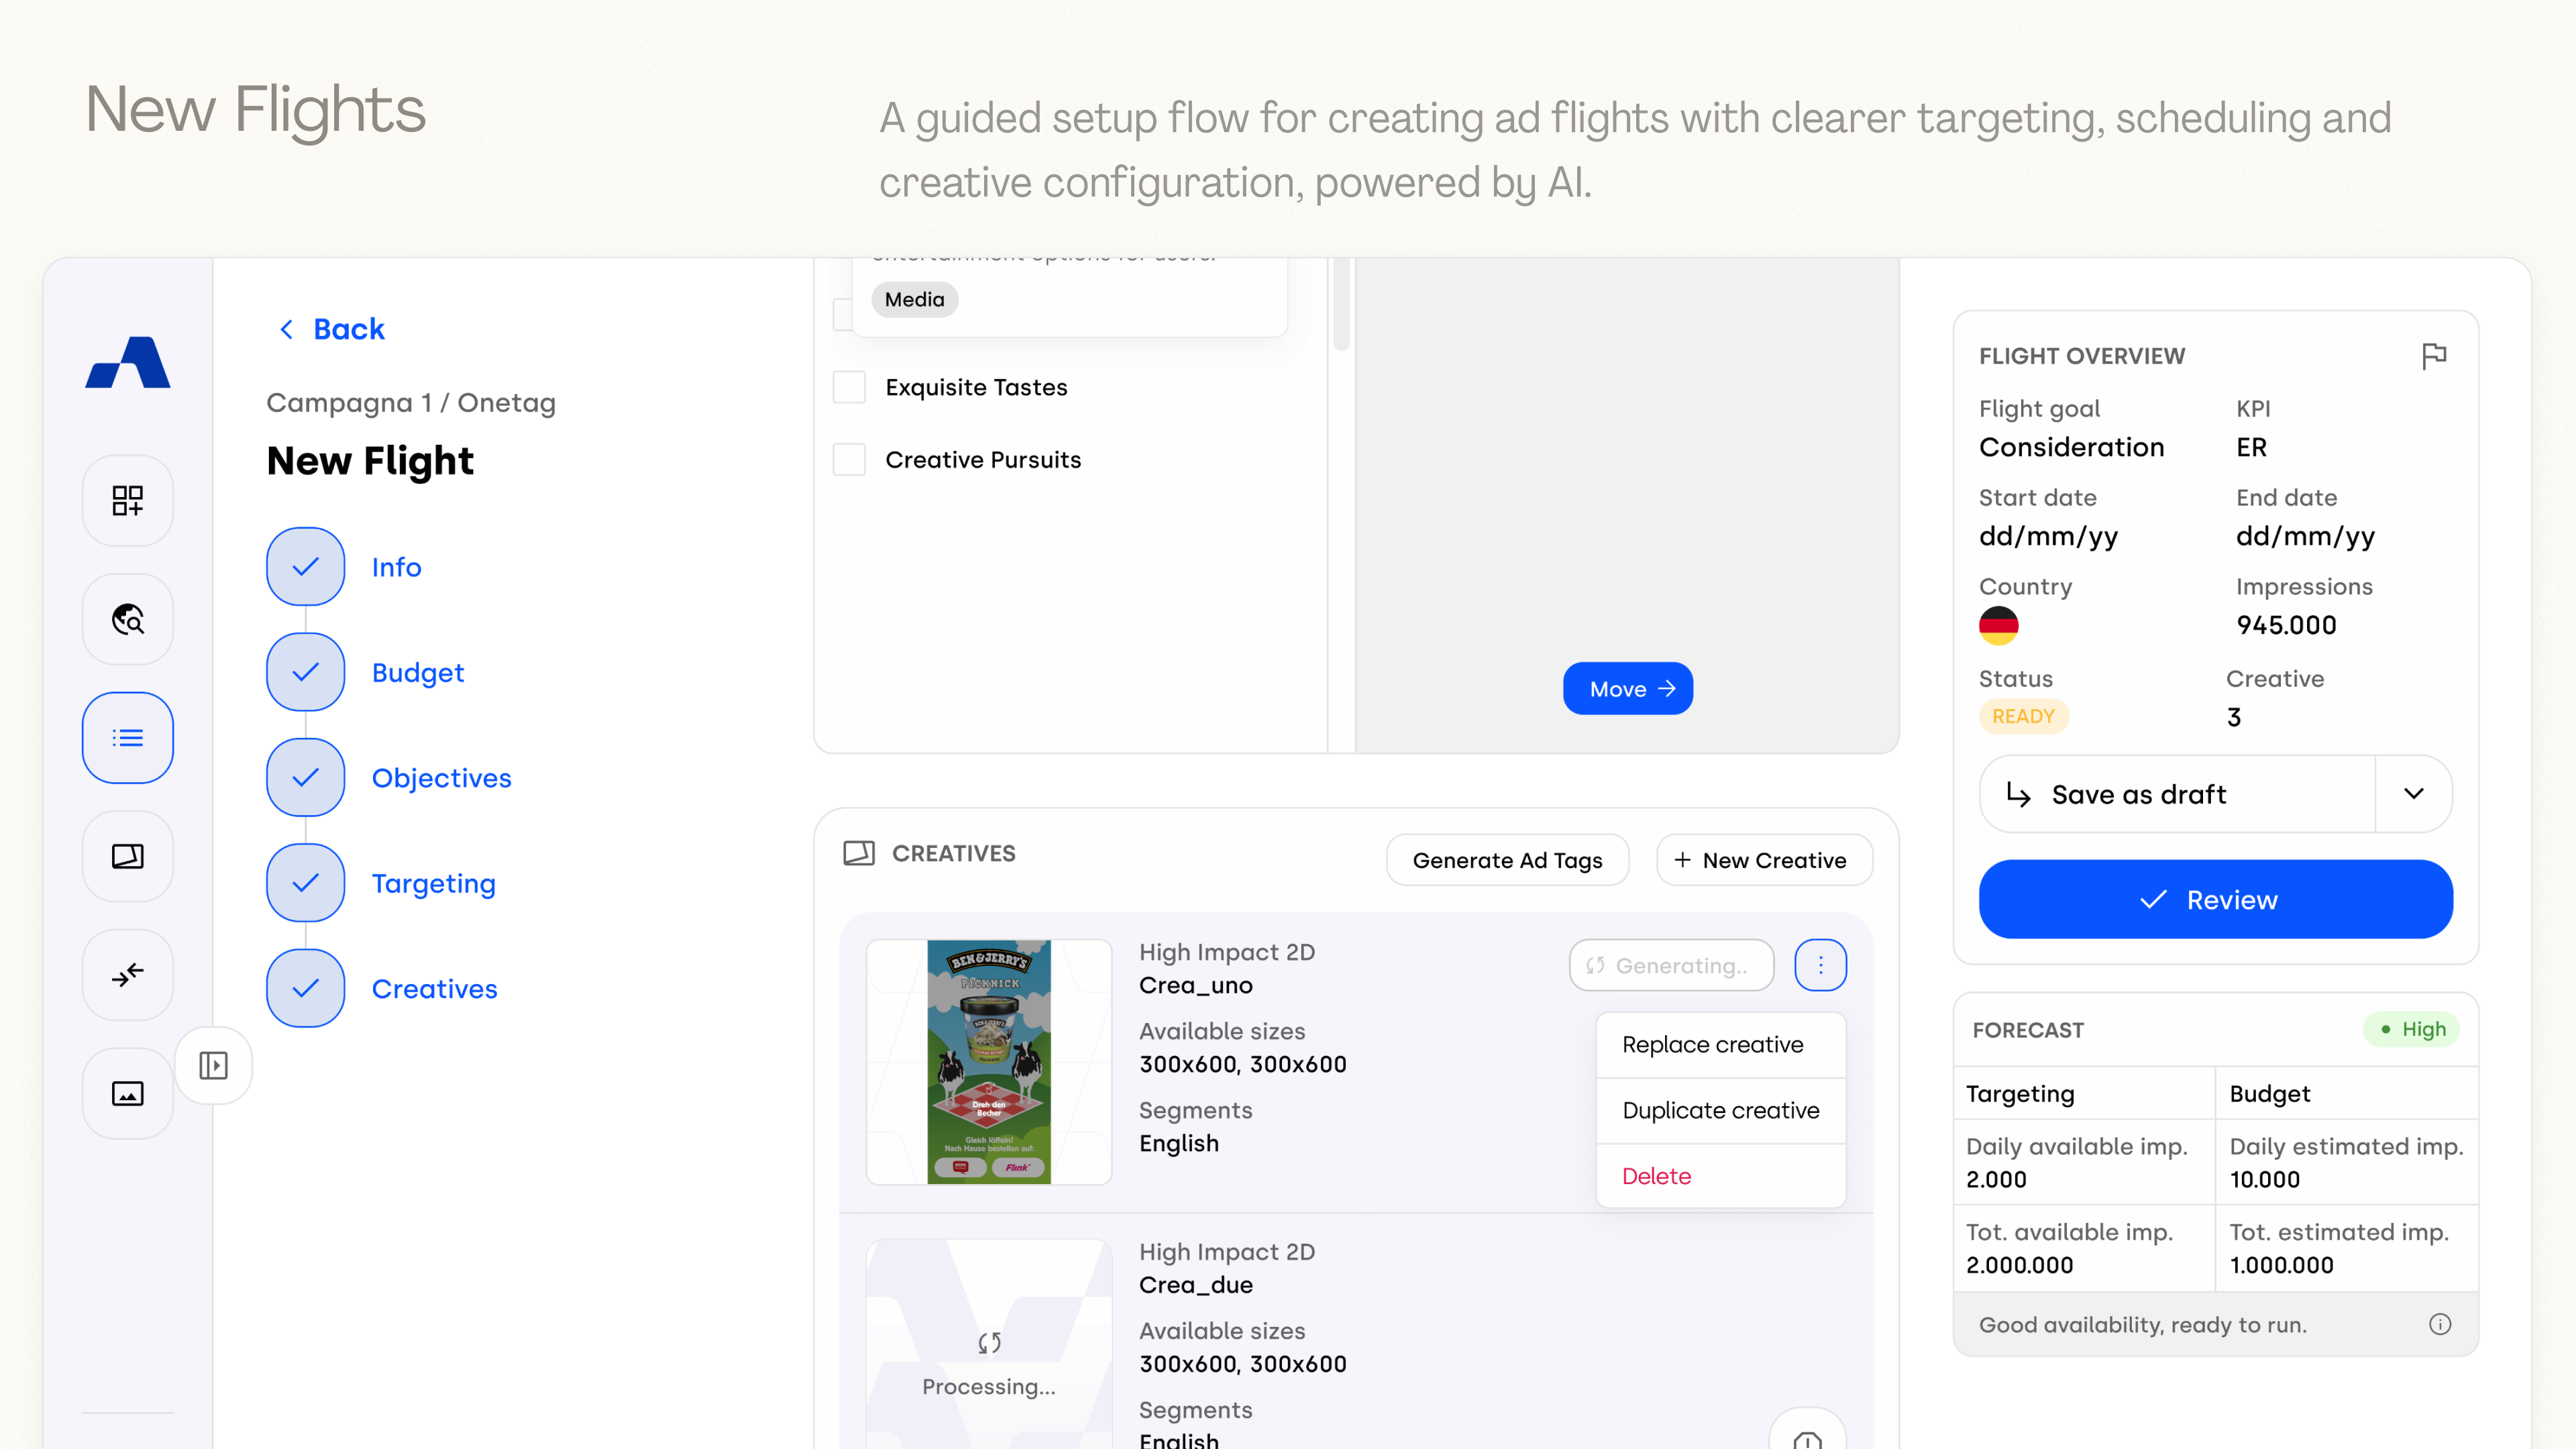The width and height of the screenshot is (2576, 1449).
Task: Go to the Creatives step
Action: tap(435, 988)
